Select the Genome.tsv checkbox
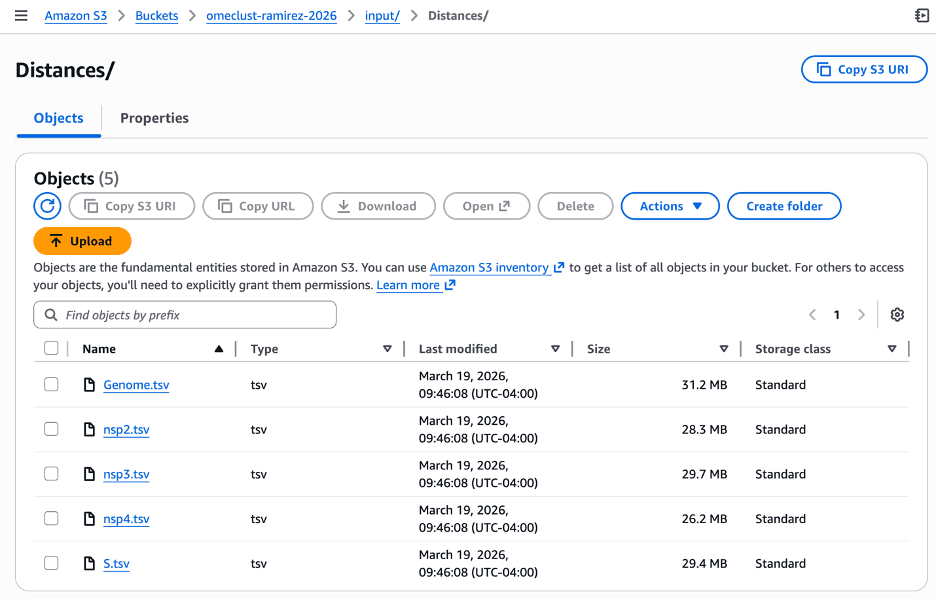936x600 pixels. (x=51, y=385)
